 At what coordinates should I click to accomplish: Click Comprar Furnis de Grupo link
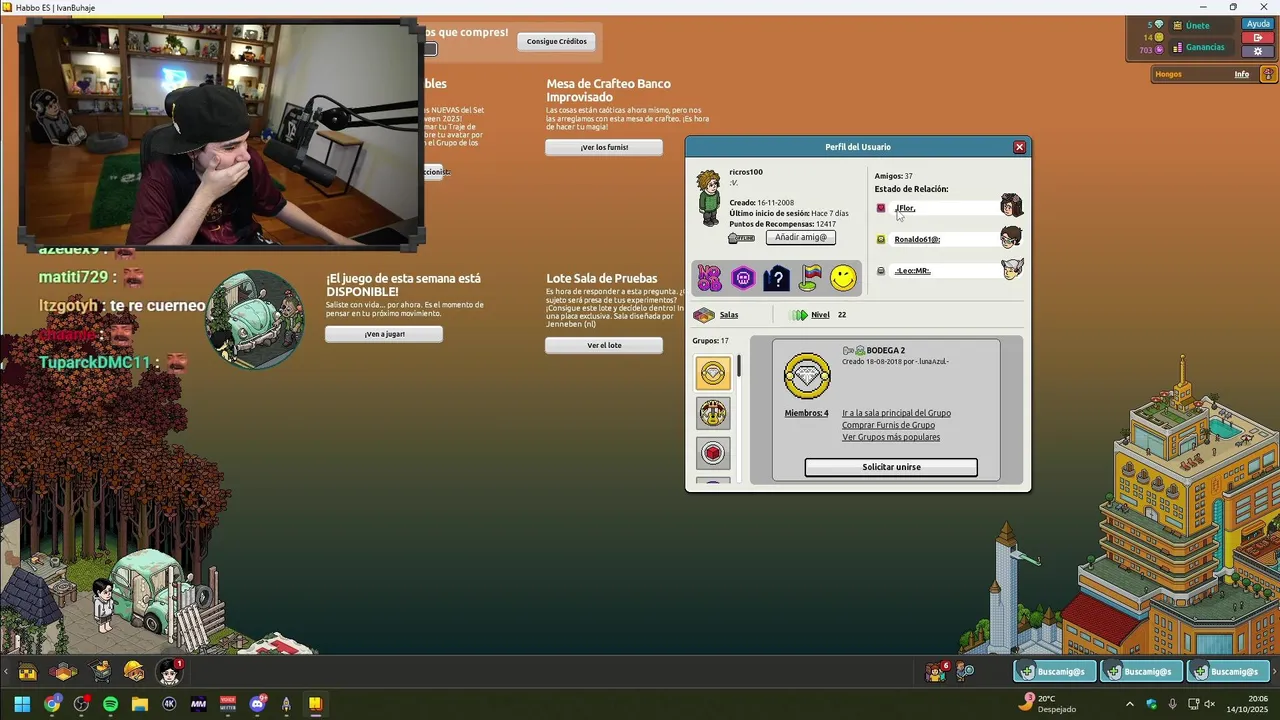[888, 425]
